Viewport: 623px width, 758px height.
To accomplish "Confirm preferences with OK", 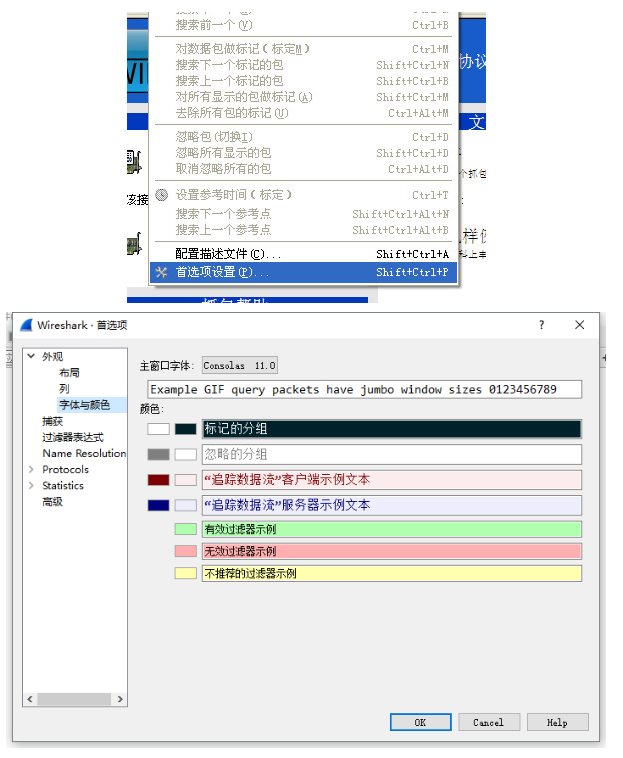I will click(420, 722).
